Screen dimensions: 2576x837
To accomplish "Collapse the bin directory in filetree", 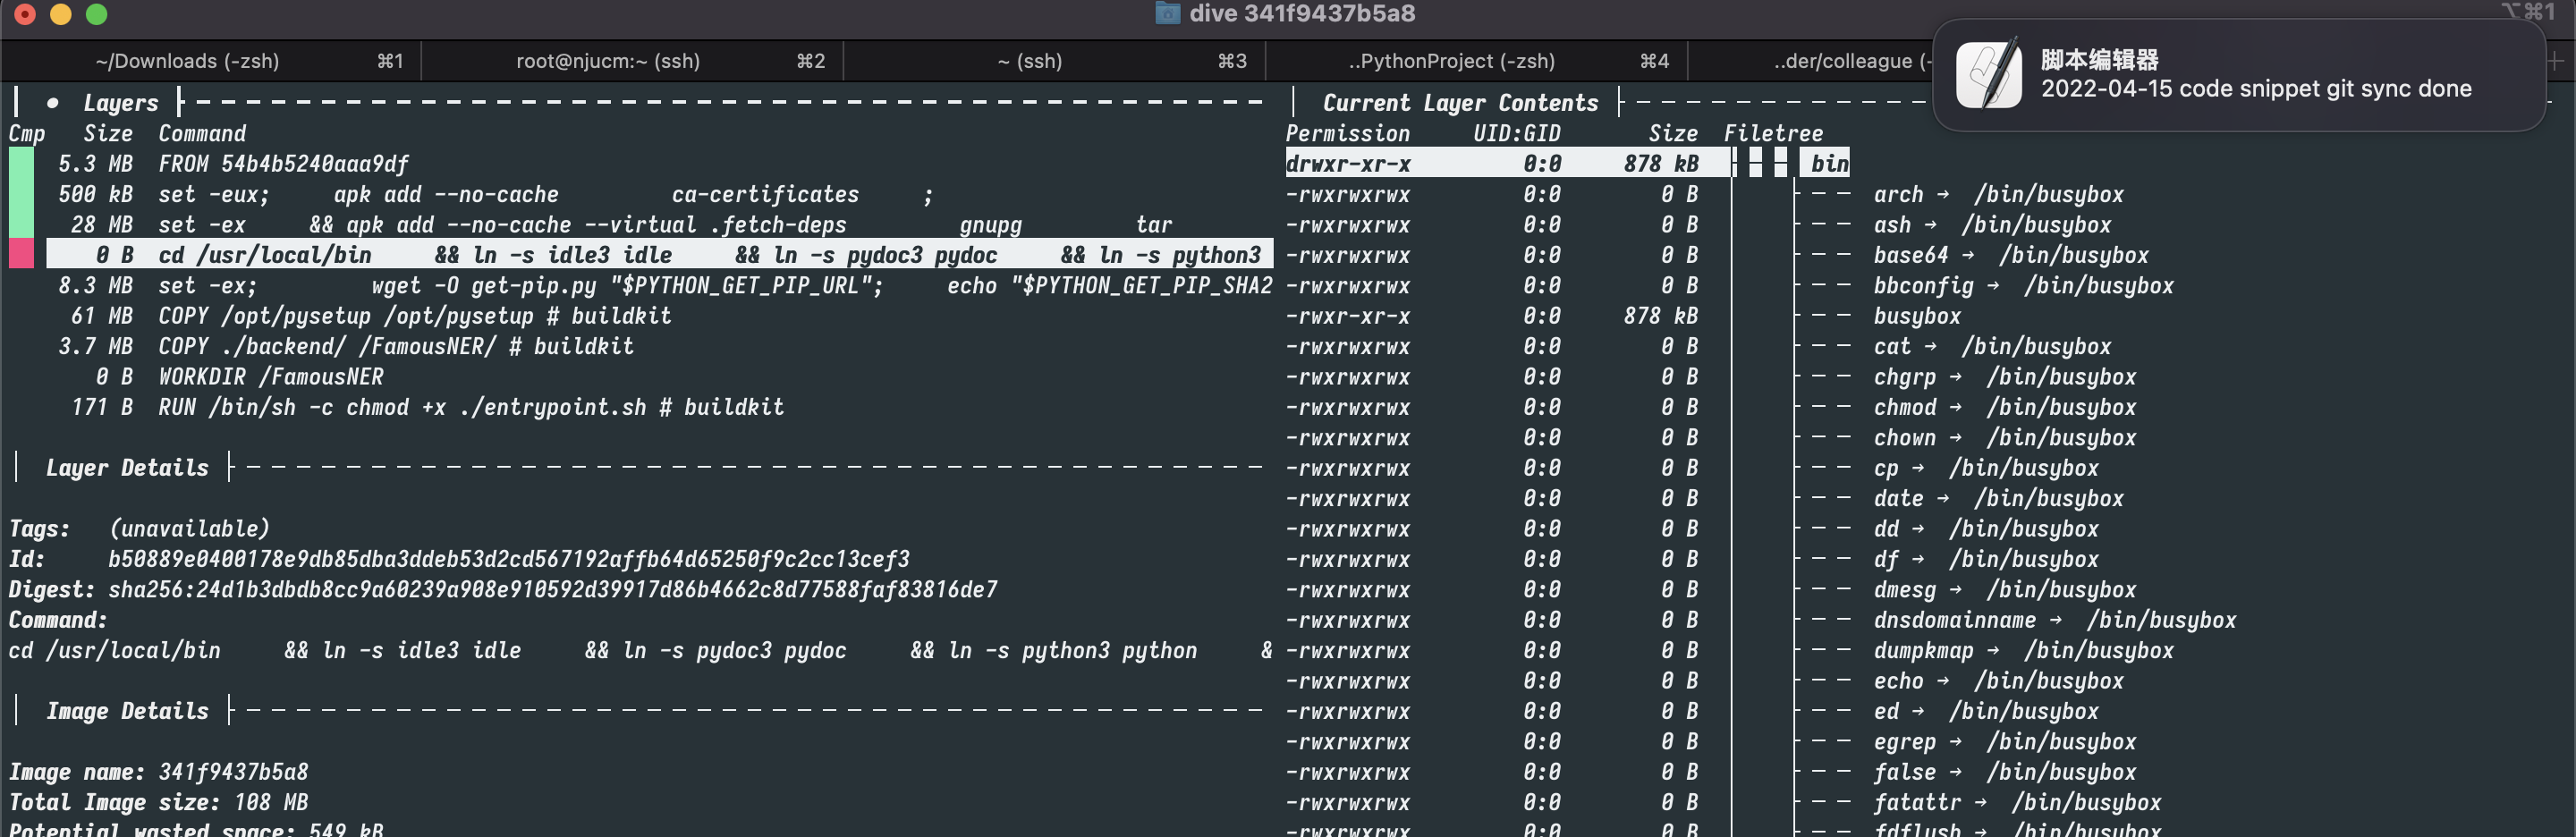I will pos(1829,163).
